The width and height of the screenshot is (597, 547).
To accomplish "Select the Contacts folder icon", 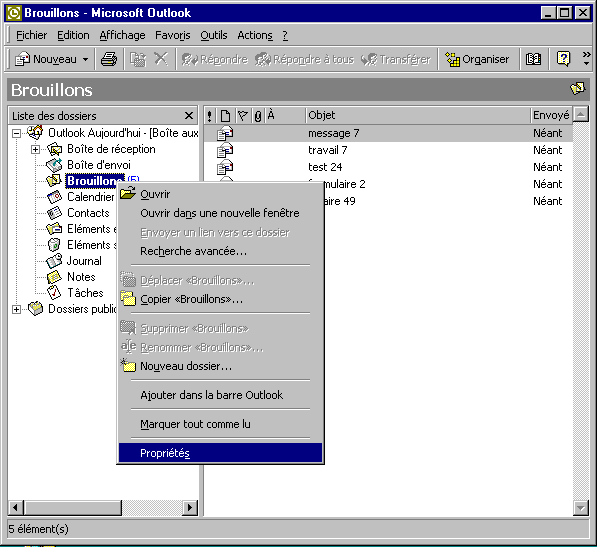I will point(54,213).
